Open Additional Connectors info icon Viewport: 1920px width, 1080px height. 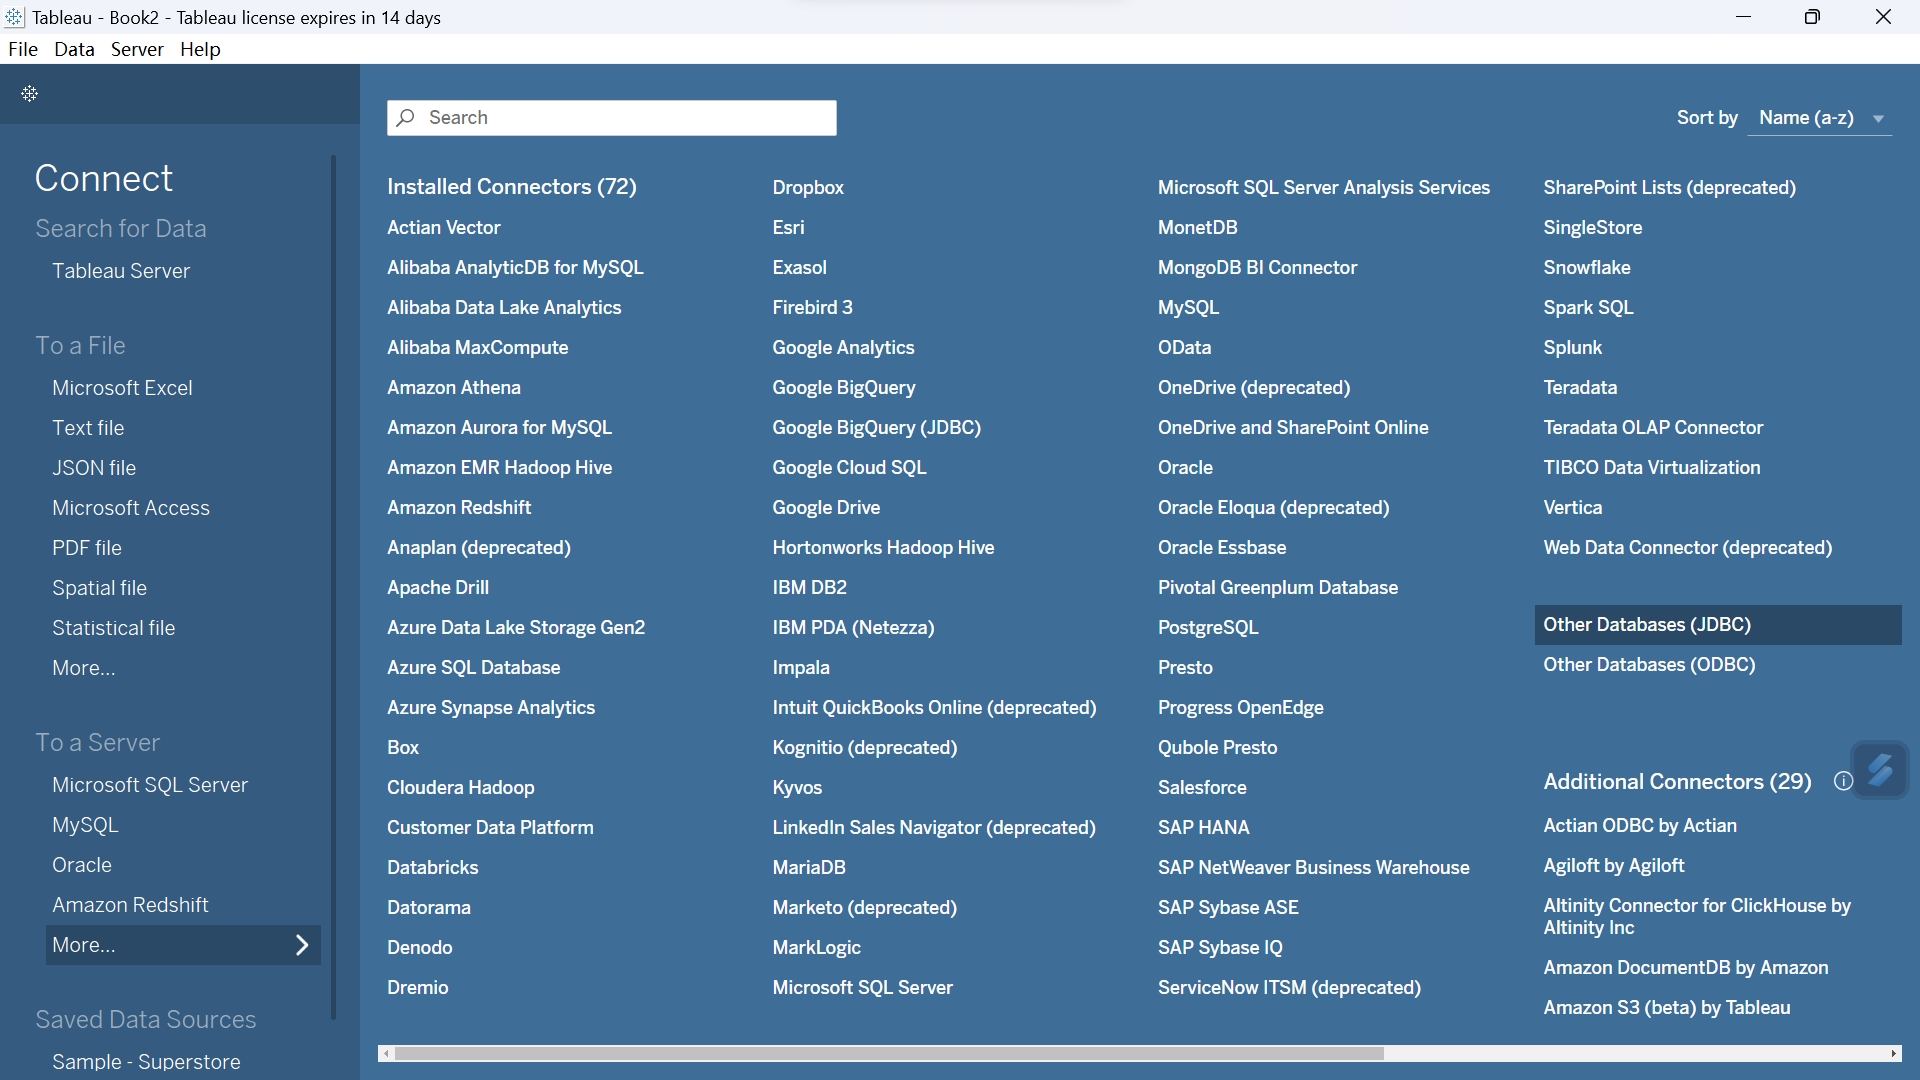click(x=1843, y=782)
